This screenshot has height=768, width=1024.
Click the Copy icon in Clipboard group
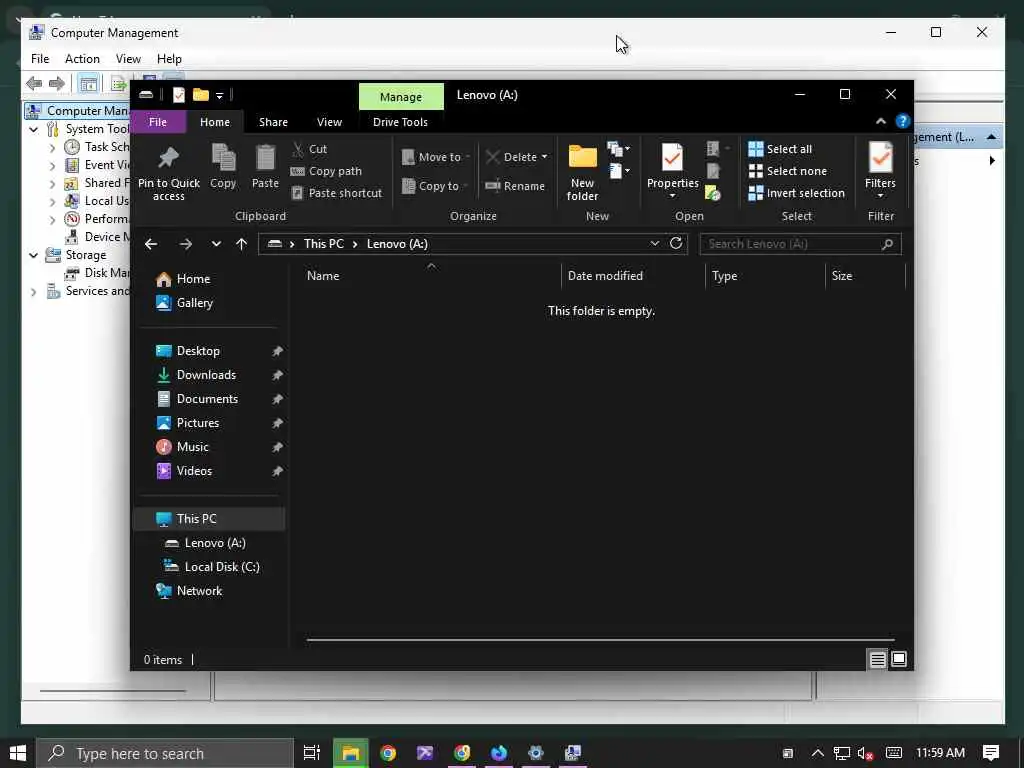click(x=223, y=158)
